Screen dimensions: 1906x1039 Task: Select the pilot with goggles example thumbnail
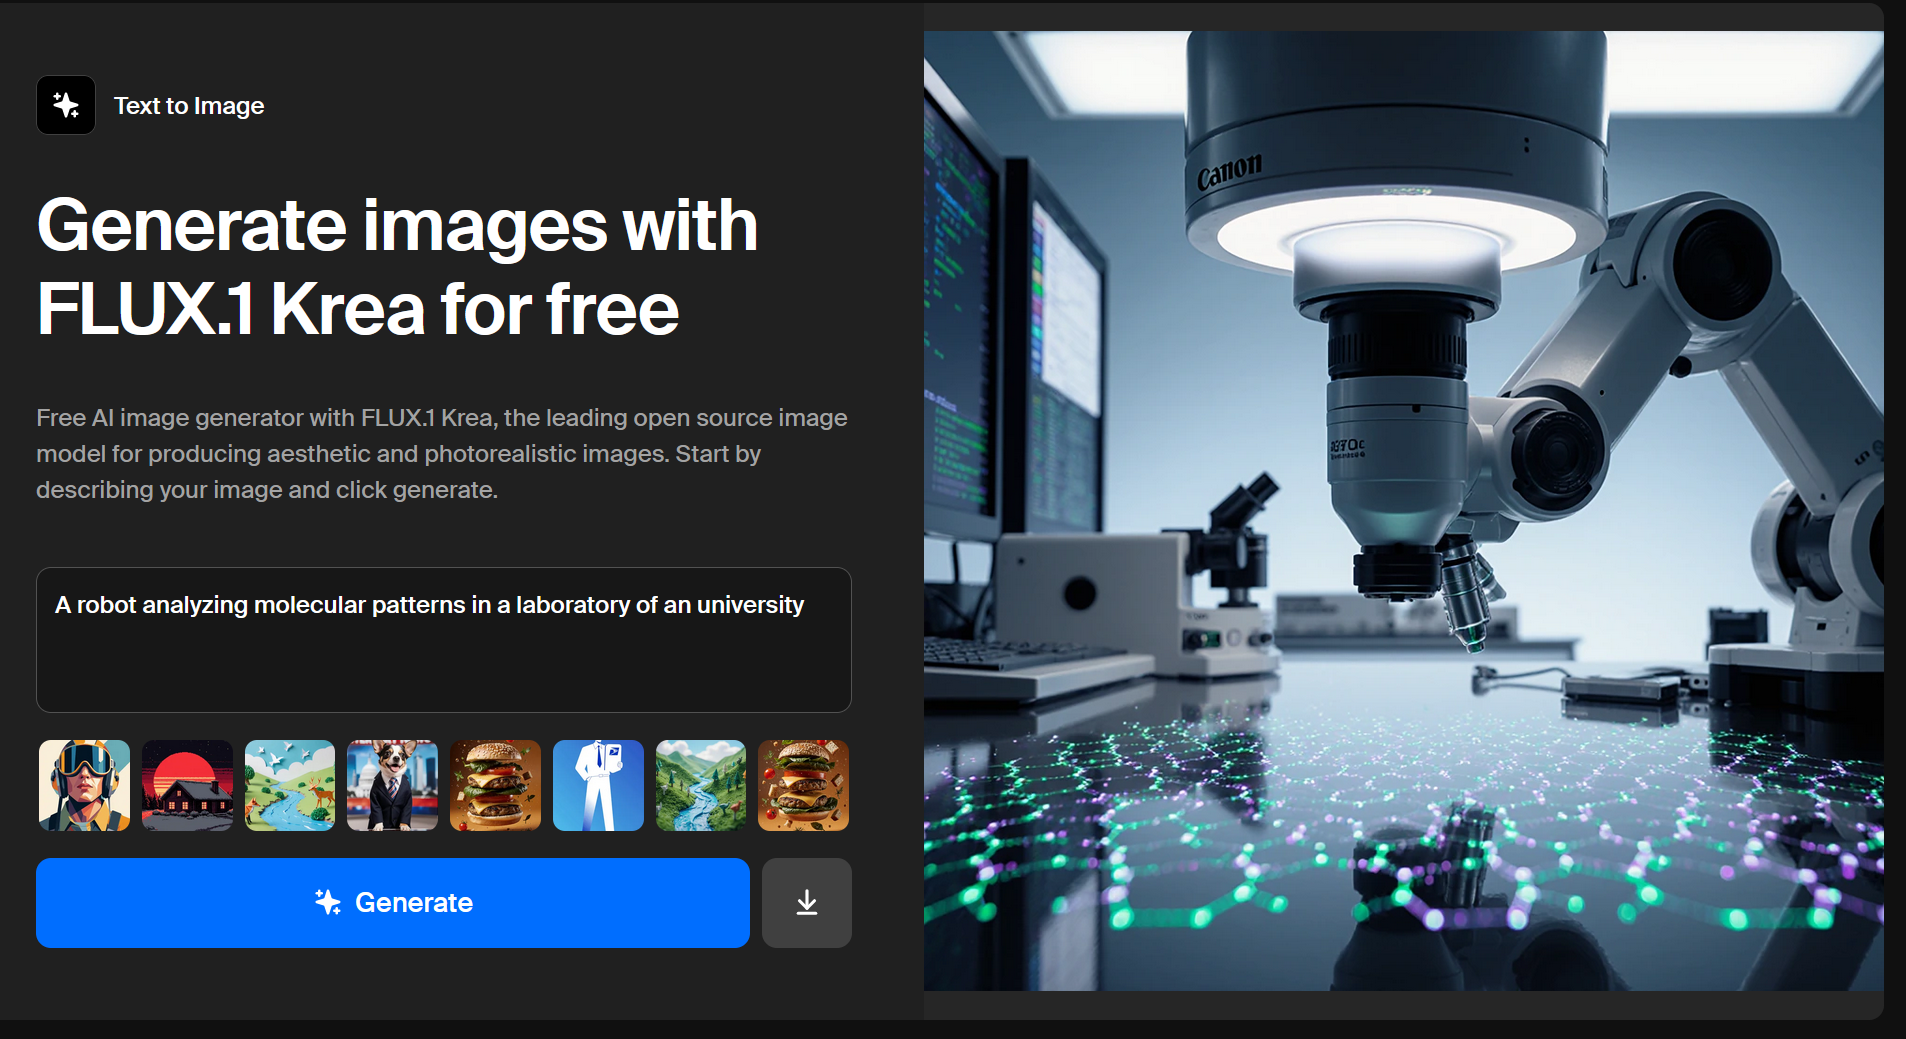pos(85,785)
